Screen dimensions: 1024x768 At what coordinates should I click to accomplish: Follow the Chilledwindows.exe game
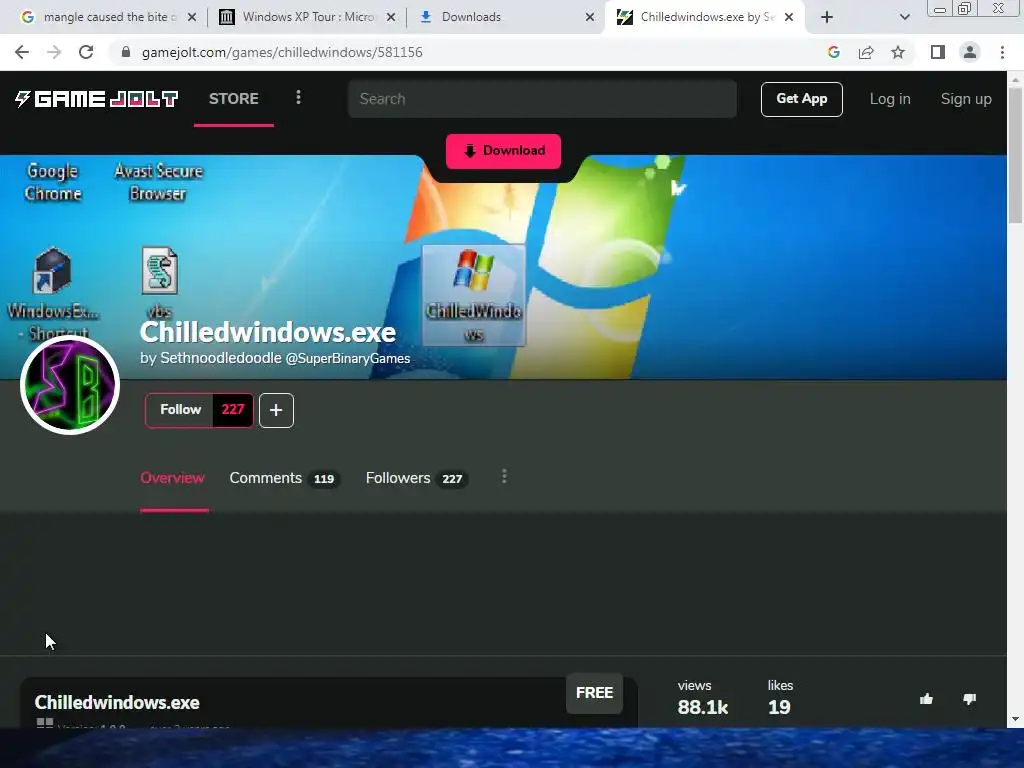pyautogui.click(x=180, y=409)
